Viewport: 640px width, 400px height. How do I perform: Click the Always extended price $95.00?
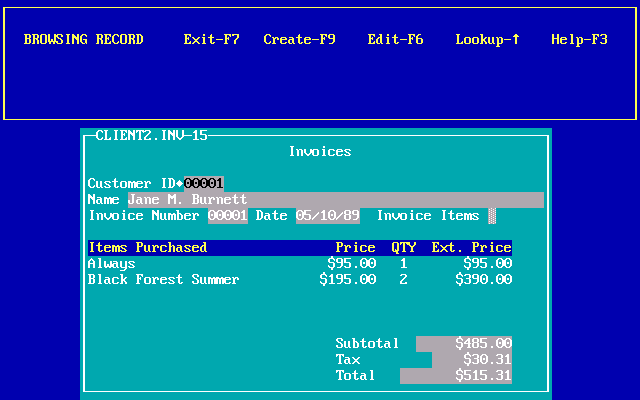pos(488,263)
